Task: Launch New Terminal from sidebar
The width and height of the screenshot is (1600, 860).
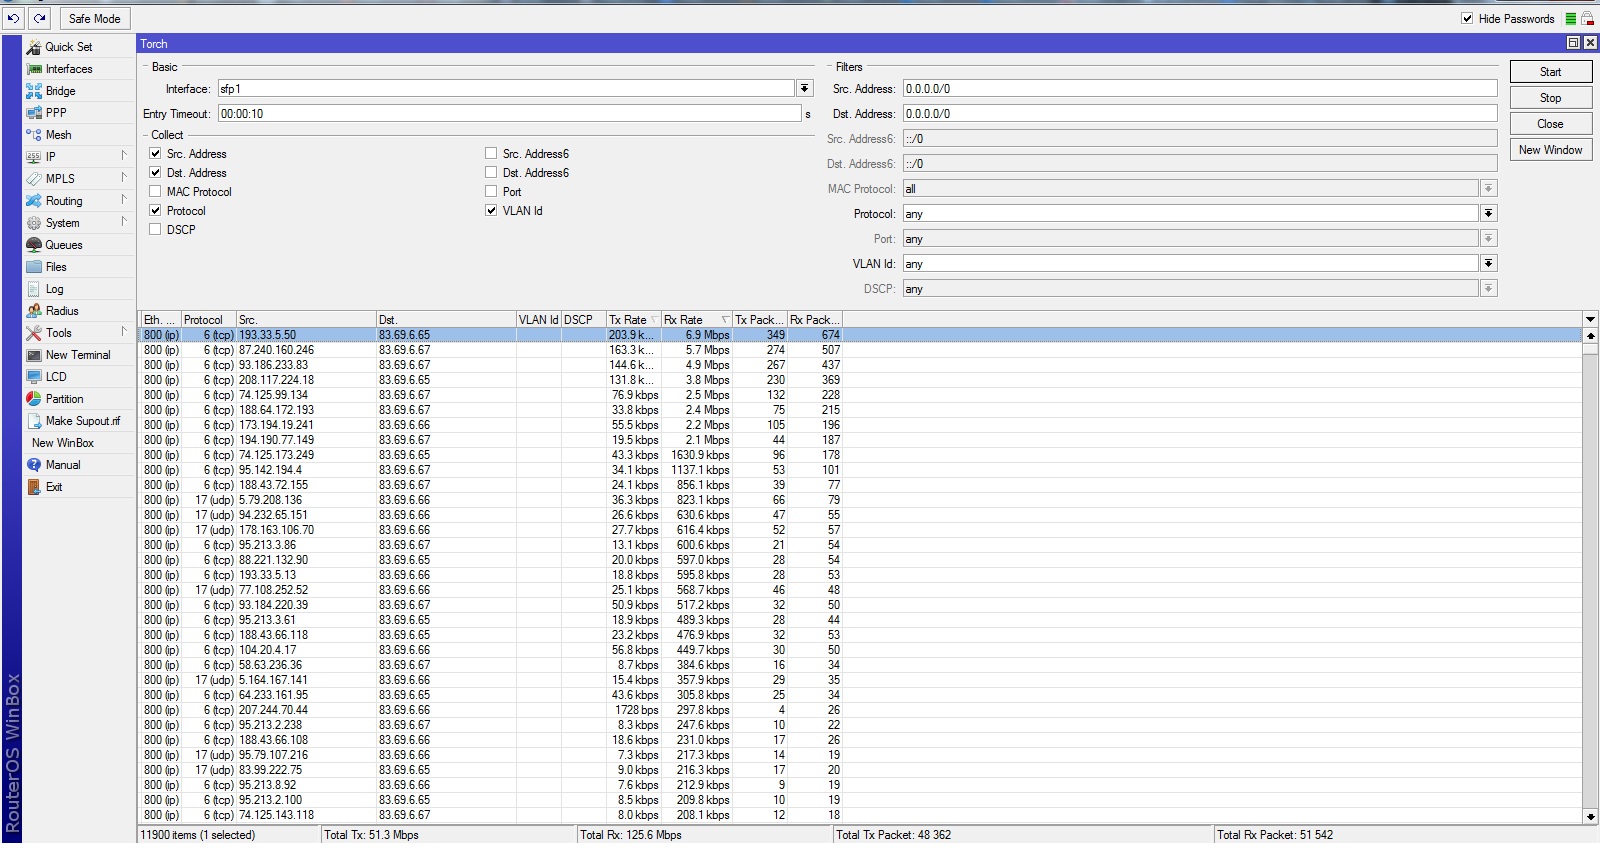Action: point(78,355)
